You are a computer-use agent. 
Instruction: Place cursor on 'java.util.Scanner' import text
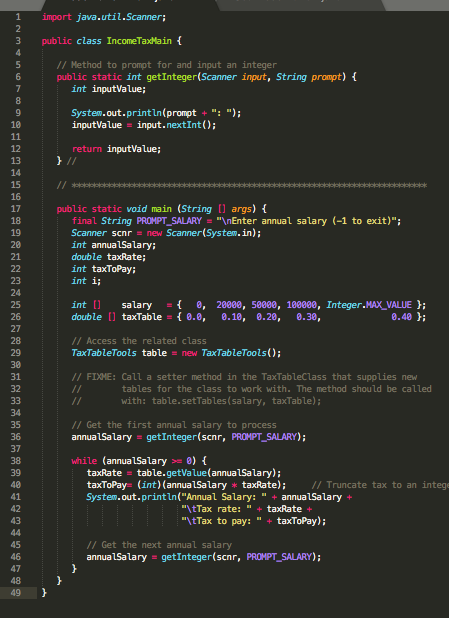coord(119,17)
